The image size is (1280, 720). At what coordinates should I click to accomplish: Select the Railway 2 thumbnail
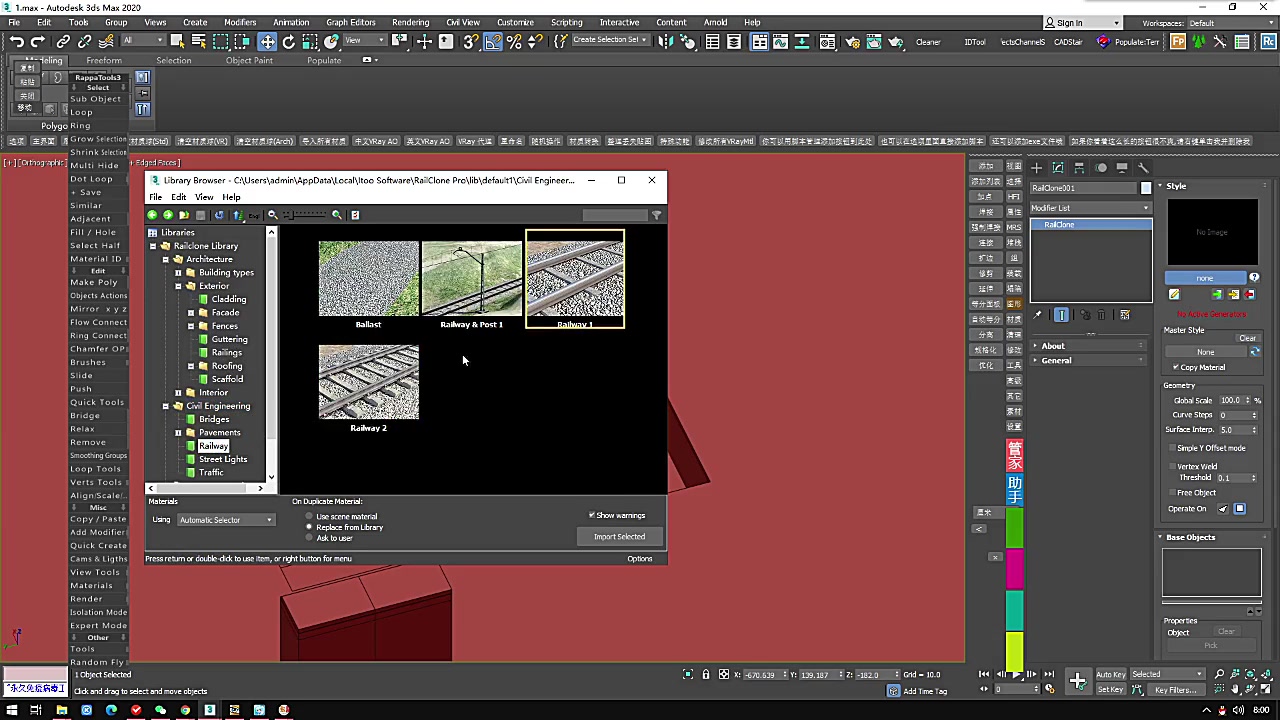[369, 383]
